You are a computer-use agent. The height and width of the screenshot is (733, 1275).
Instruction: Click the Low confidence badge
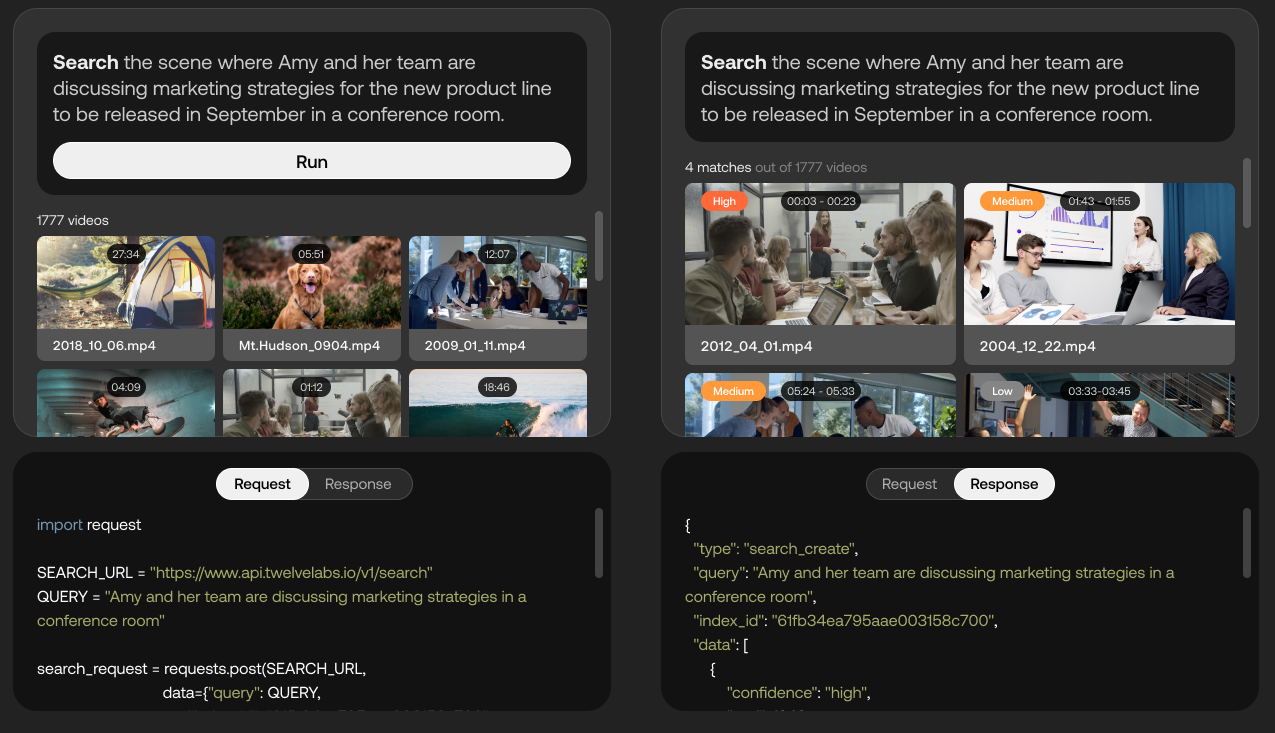pos(1002,391)
